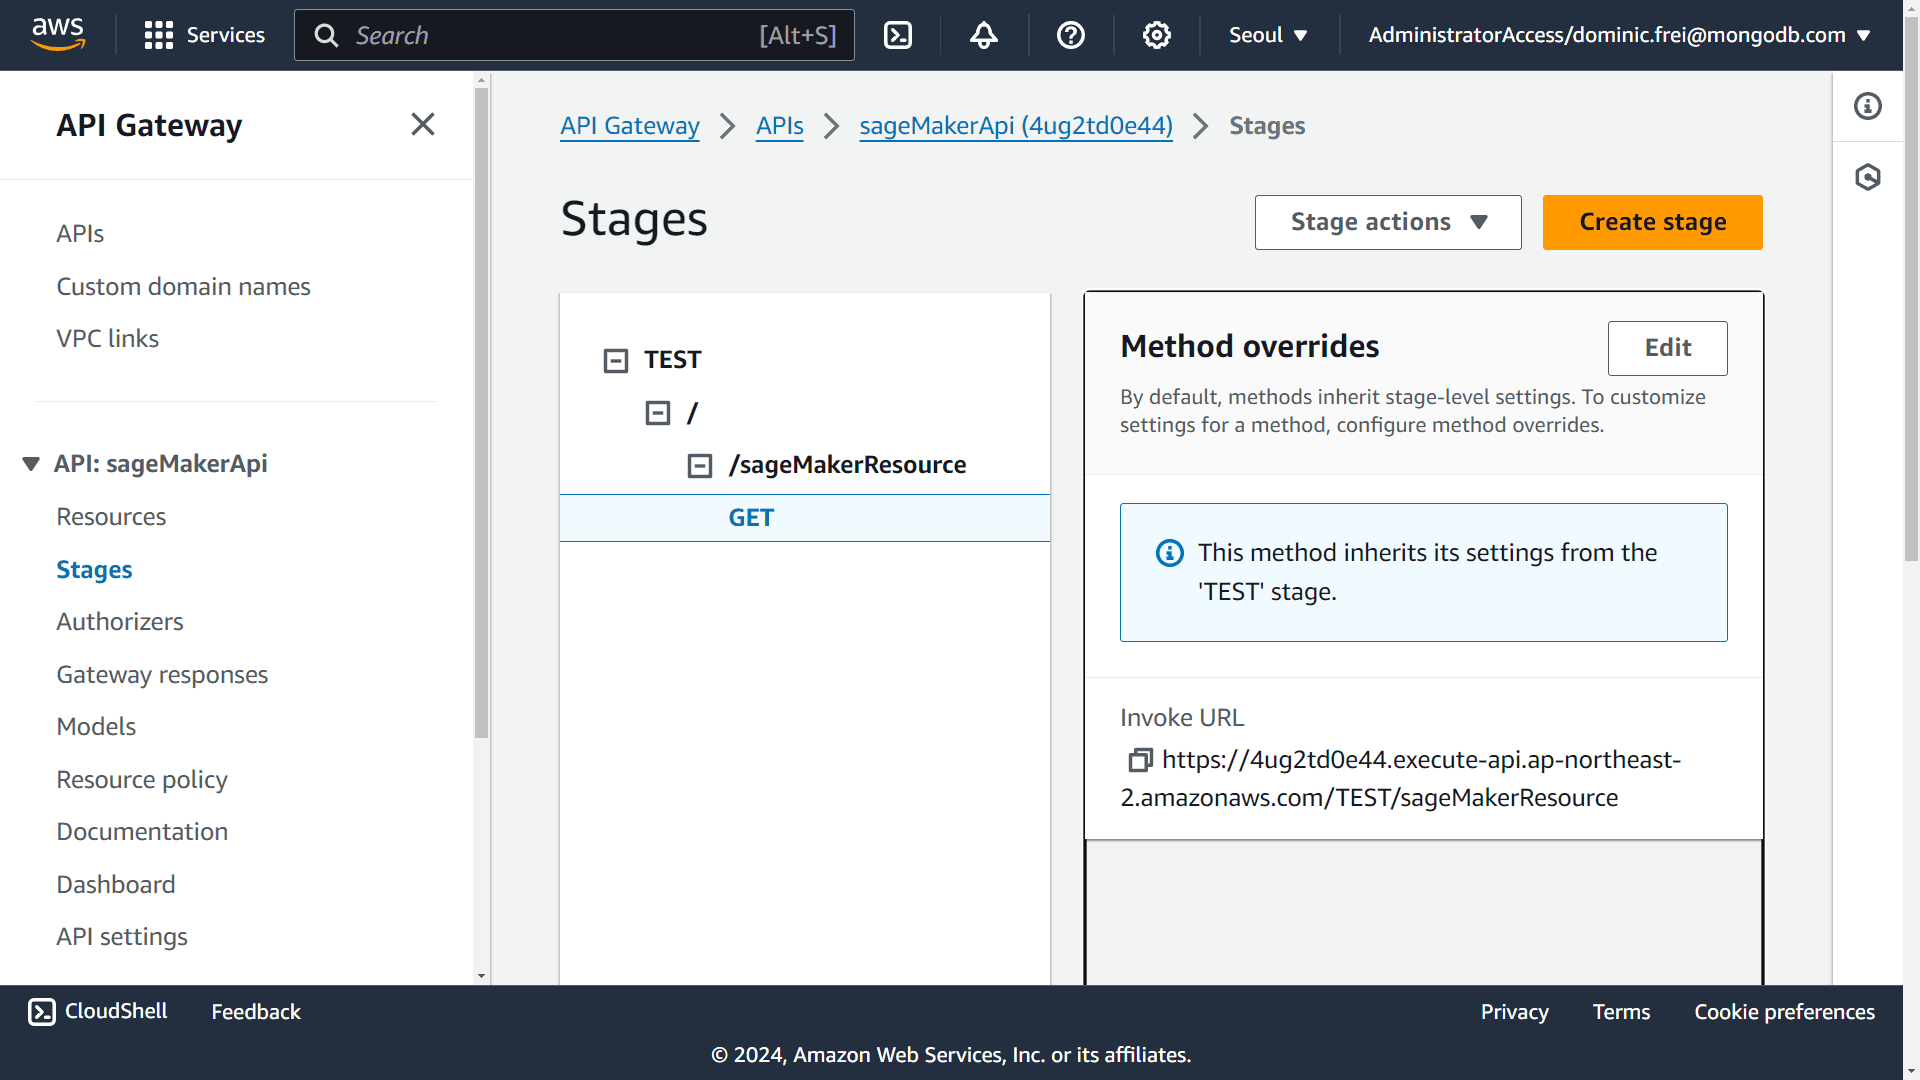This screenshot has height=1080, width=1920.
Task: Click CloudShell icon in footer
Action: 42,1012
